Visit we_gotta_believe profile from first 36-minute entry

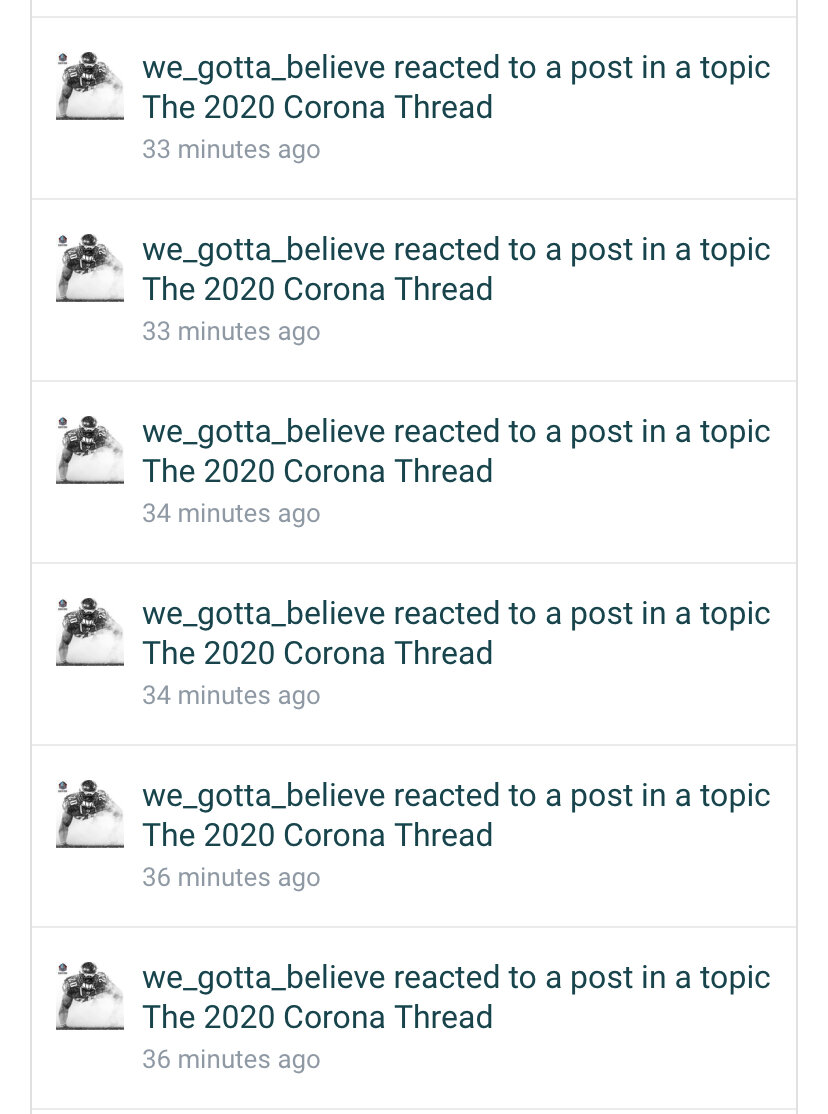point(263,796)
